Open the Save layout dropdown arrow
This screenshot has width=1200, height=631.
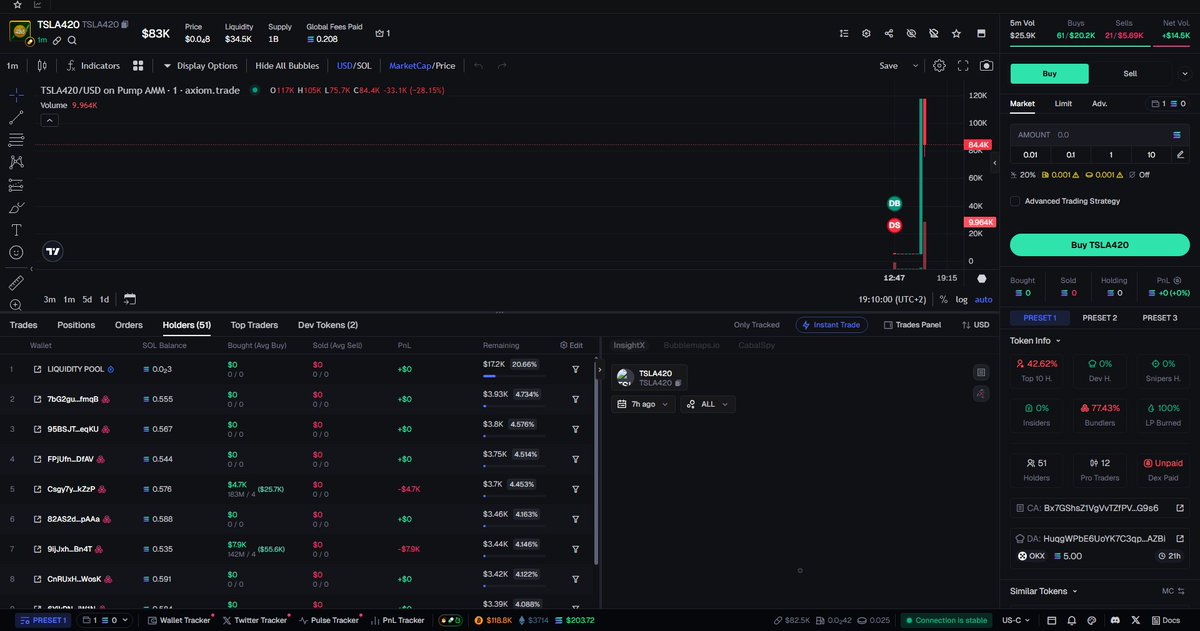tap(914, 66)
